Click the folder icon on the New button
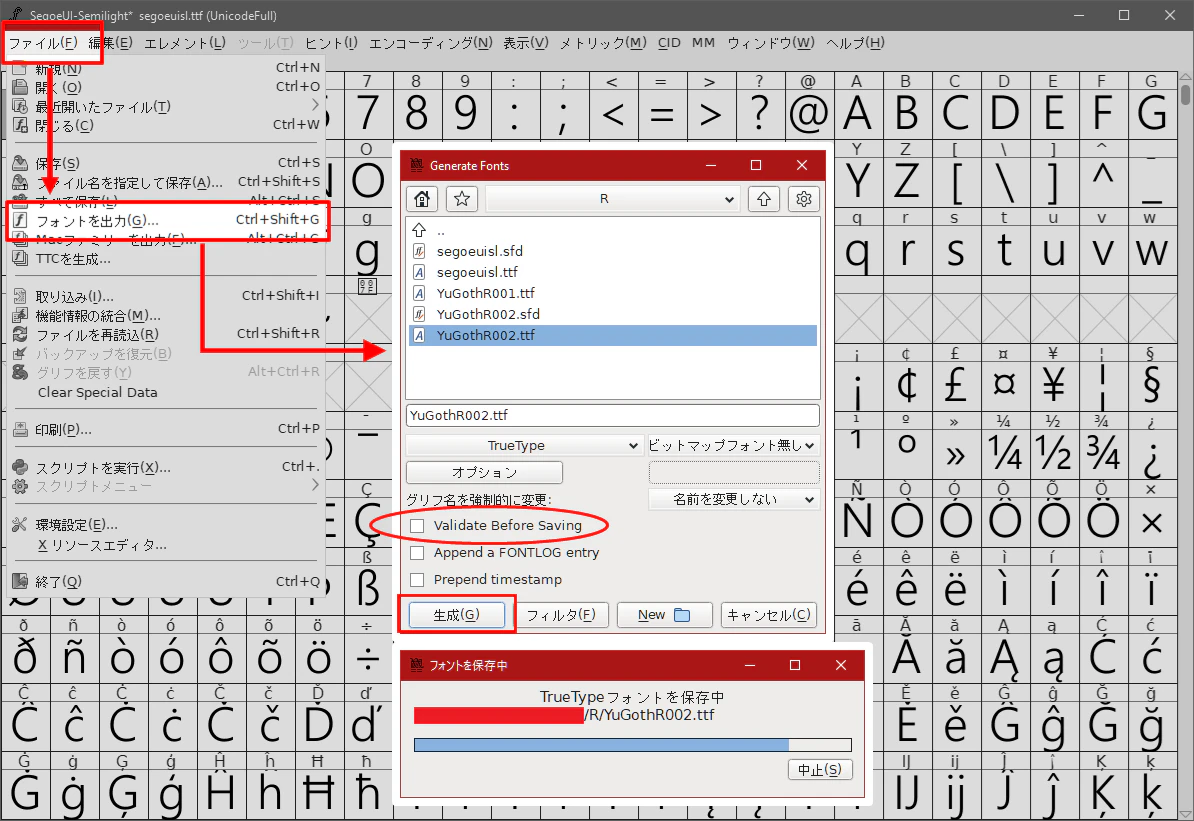The width and height of the screenshot is (1194, 821). (x=682, y=615)
